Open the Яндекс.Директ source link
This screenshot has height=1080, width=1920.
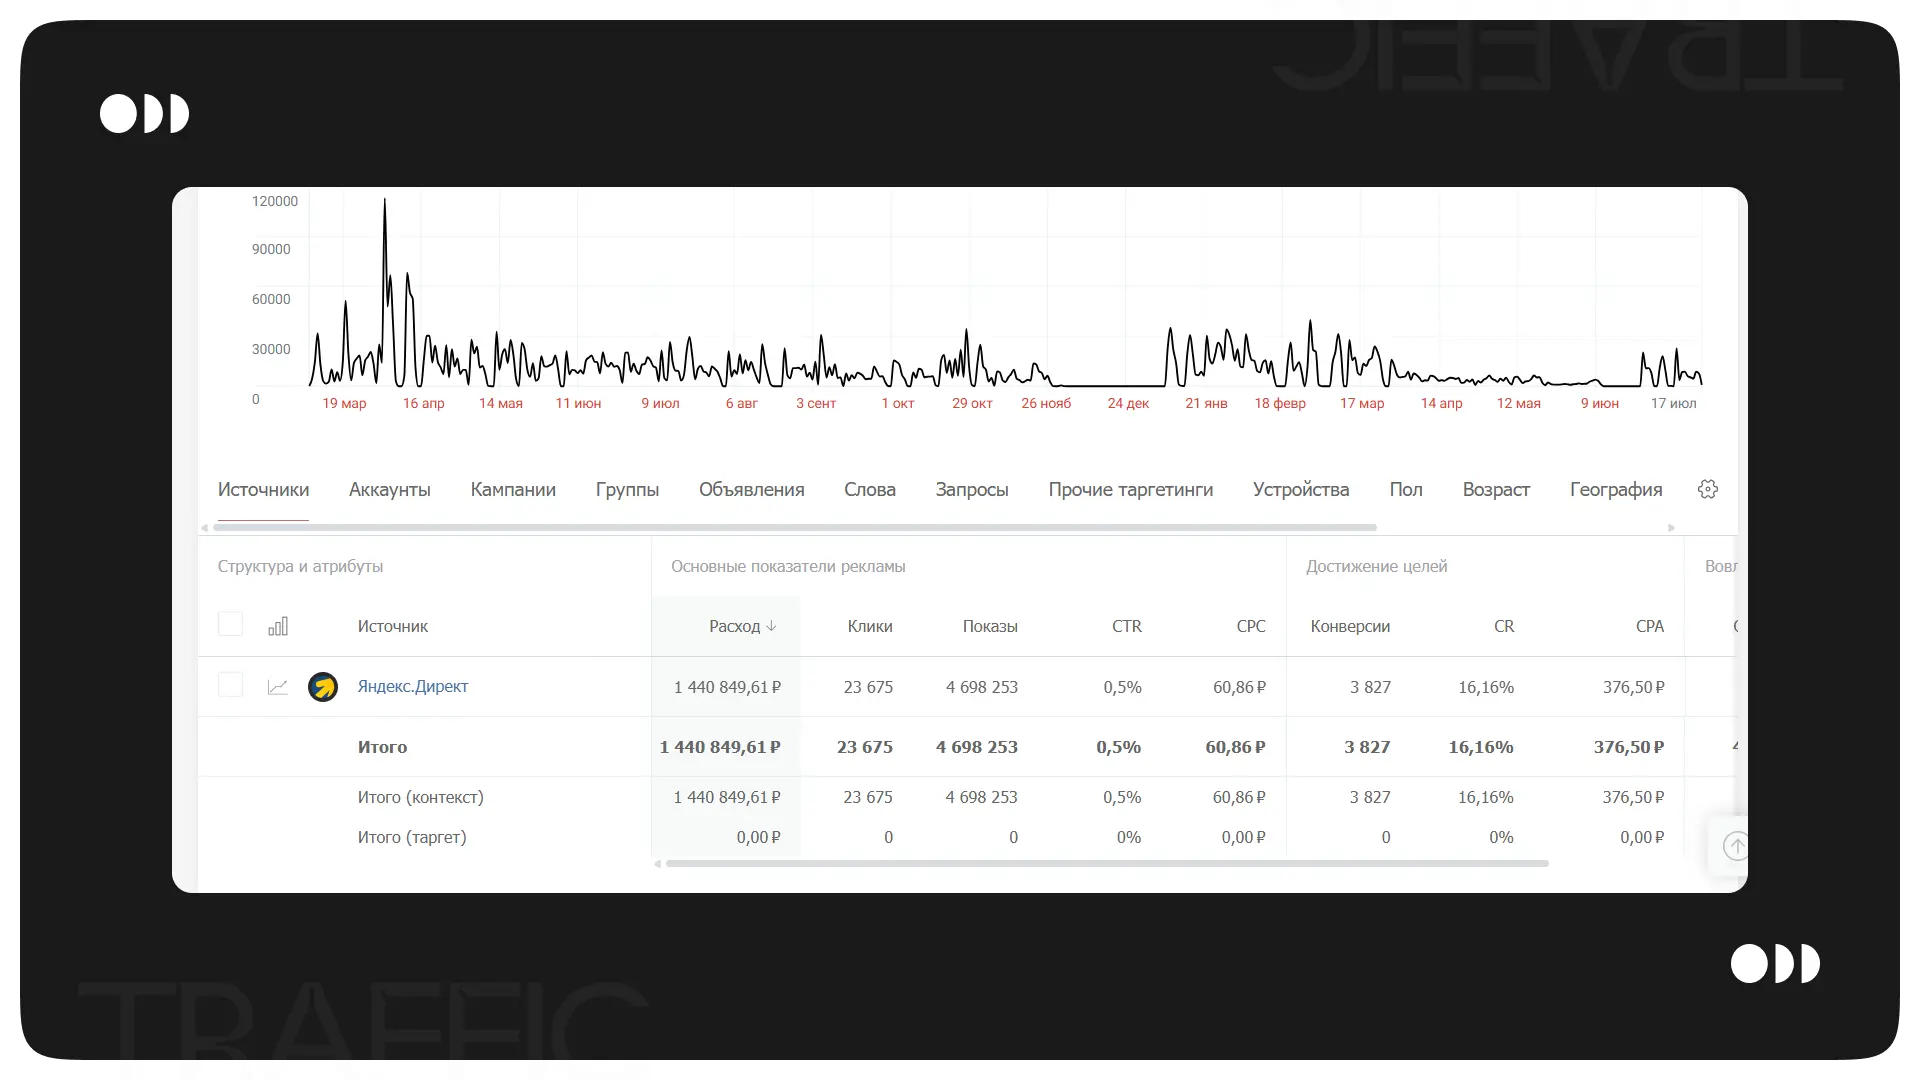412,687
